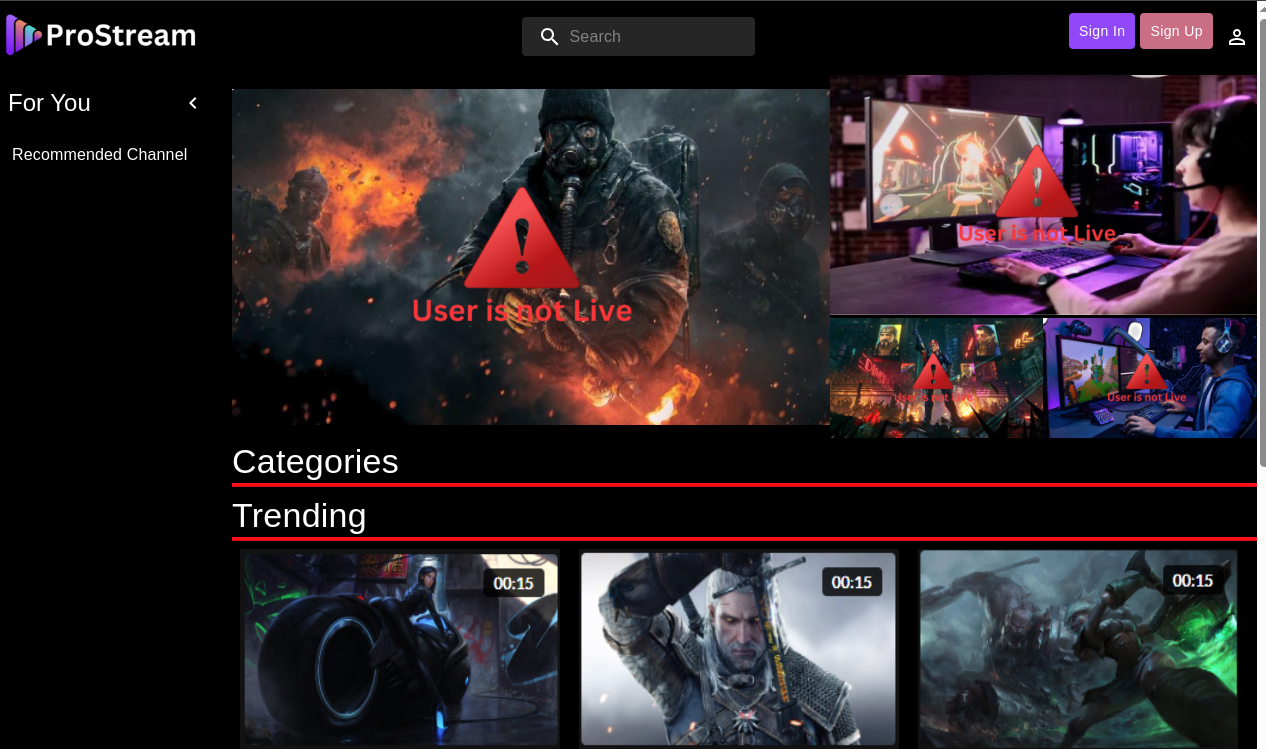
Task: Click the Sign In button
Action: pyautogui.click(x=1101, y=31)
